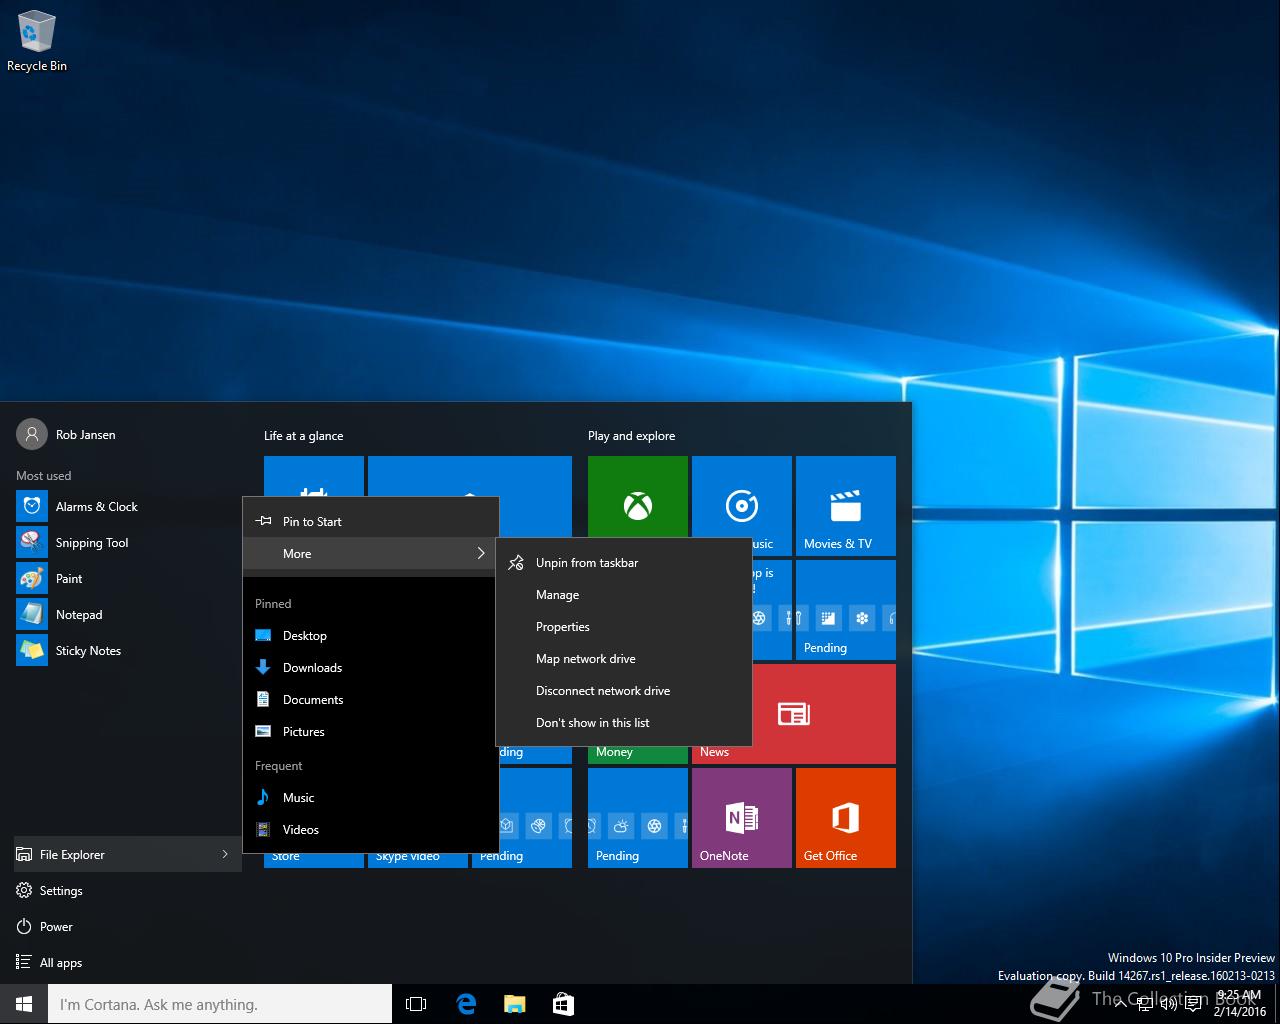
Task: Open pinned Downloads folder
Action: pyautogui.click(x=370, y=667)
